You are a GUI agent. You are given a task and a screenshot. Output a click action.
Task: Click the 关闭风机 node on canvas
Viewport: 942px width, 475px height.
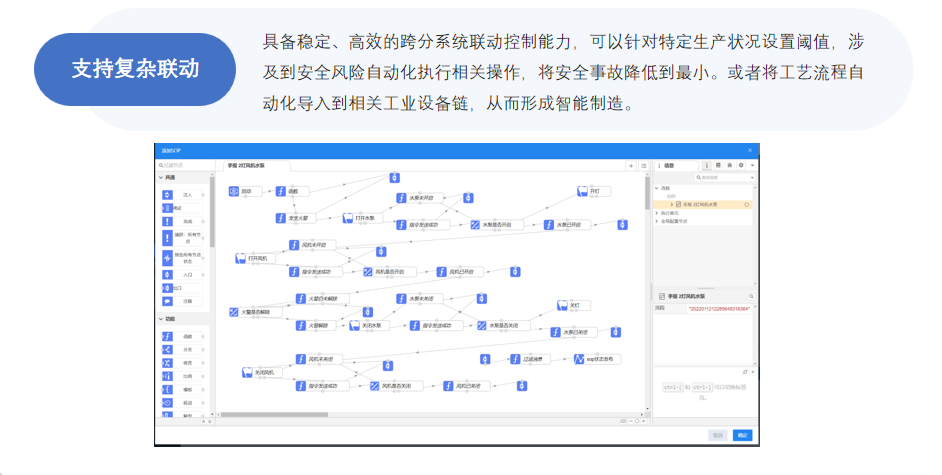tap(259, 373)
